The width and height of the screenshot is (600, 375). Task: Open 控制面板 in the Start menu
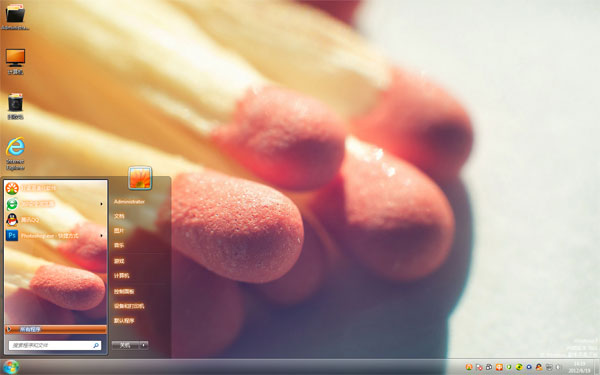[124, 292]
